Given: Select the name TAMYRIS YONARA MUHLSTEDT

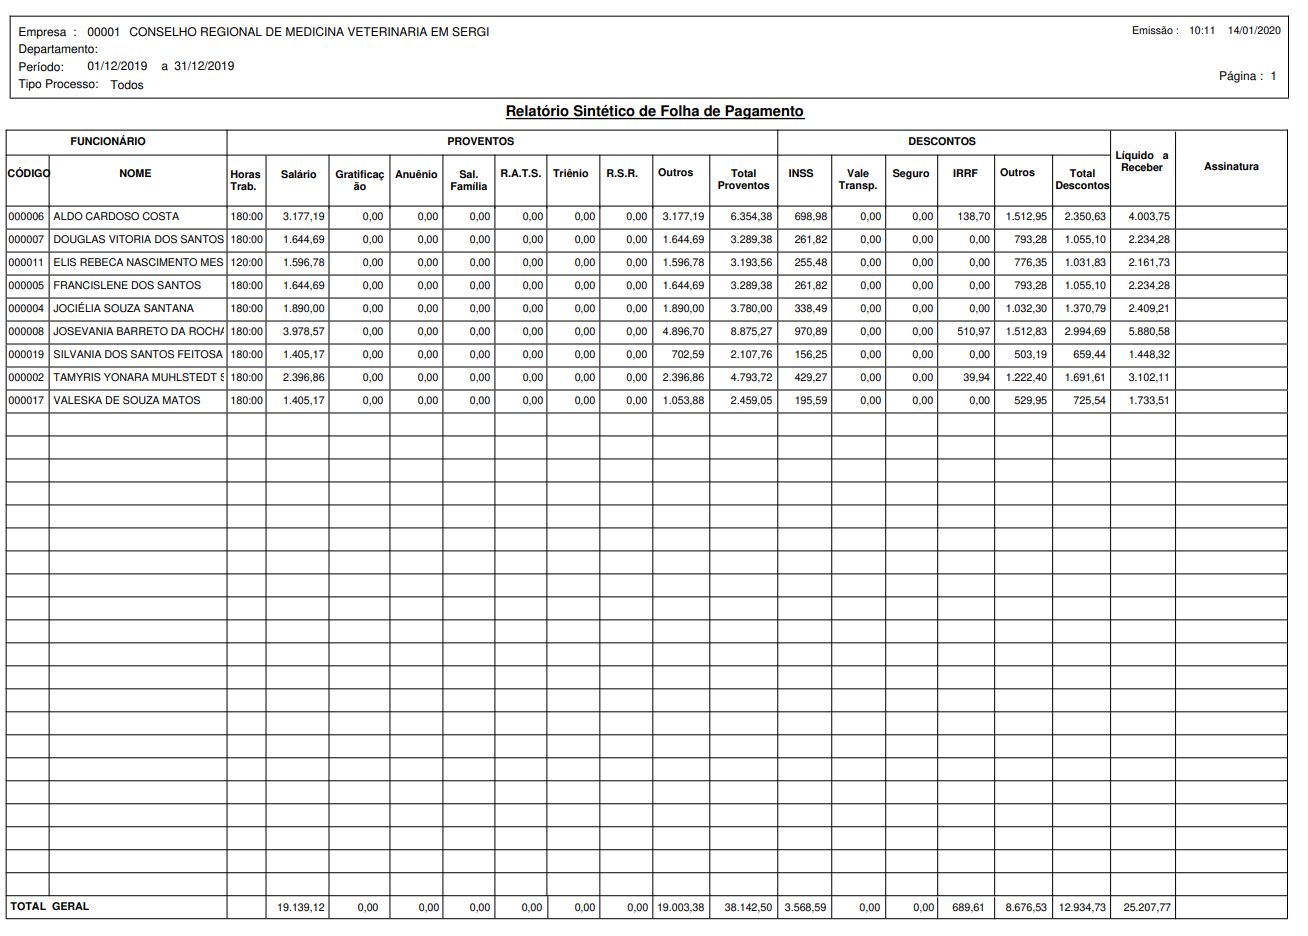Looking at the screenshot, I should (x=135, y=377).
